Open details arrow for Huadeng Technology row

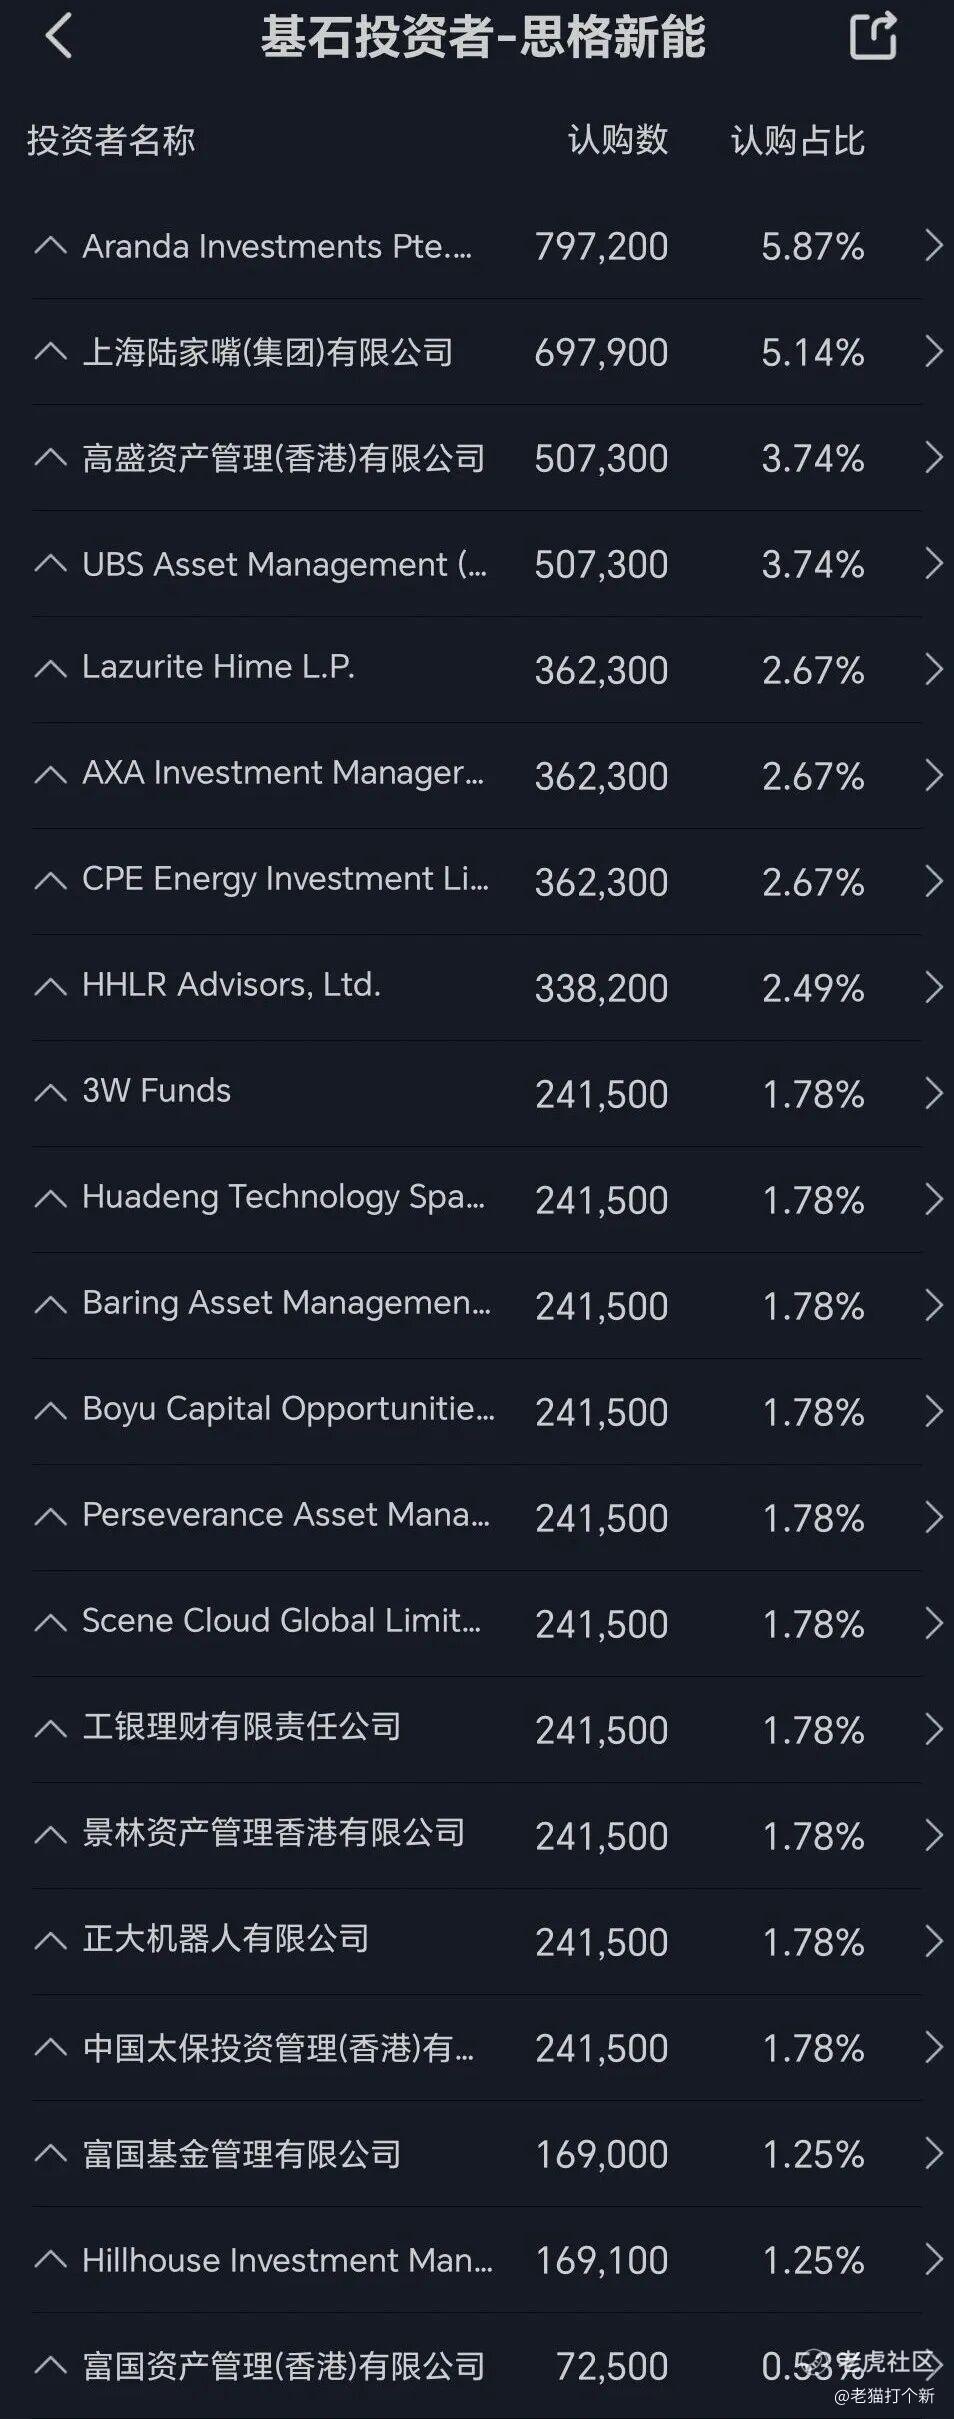click(933, 1200)
